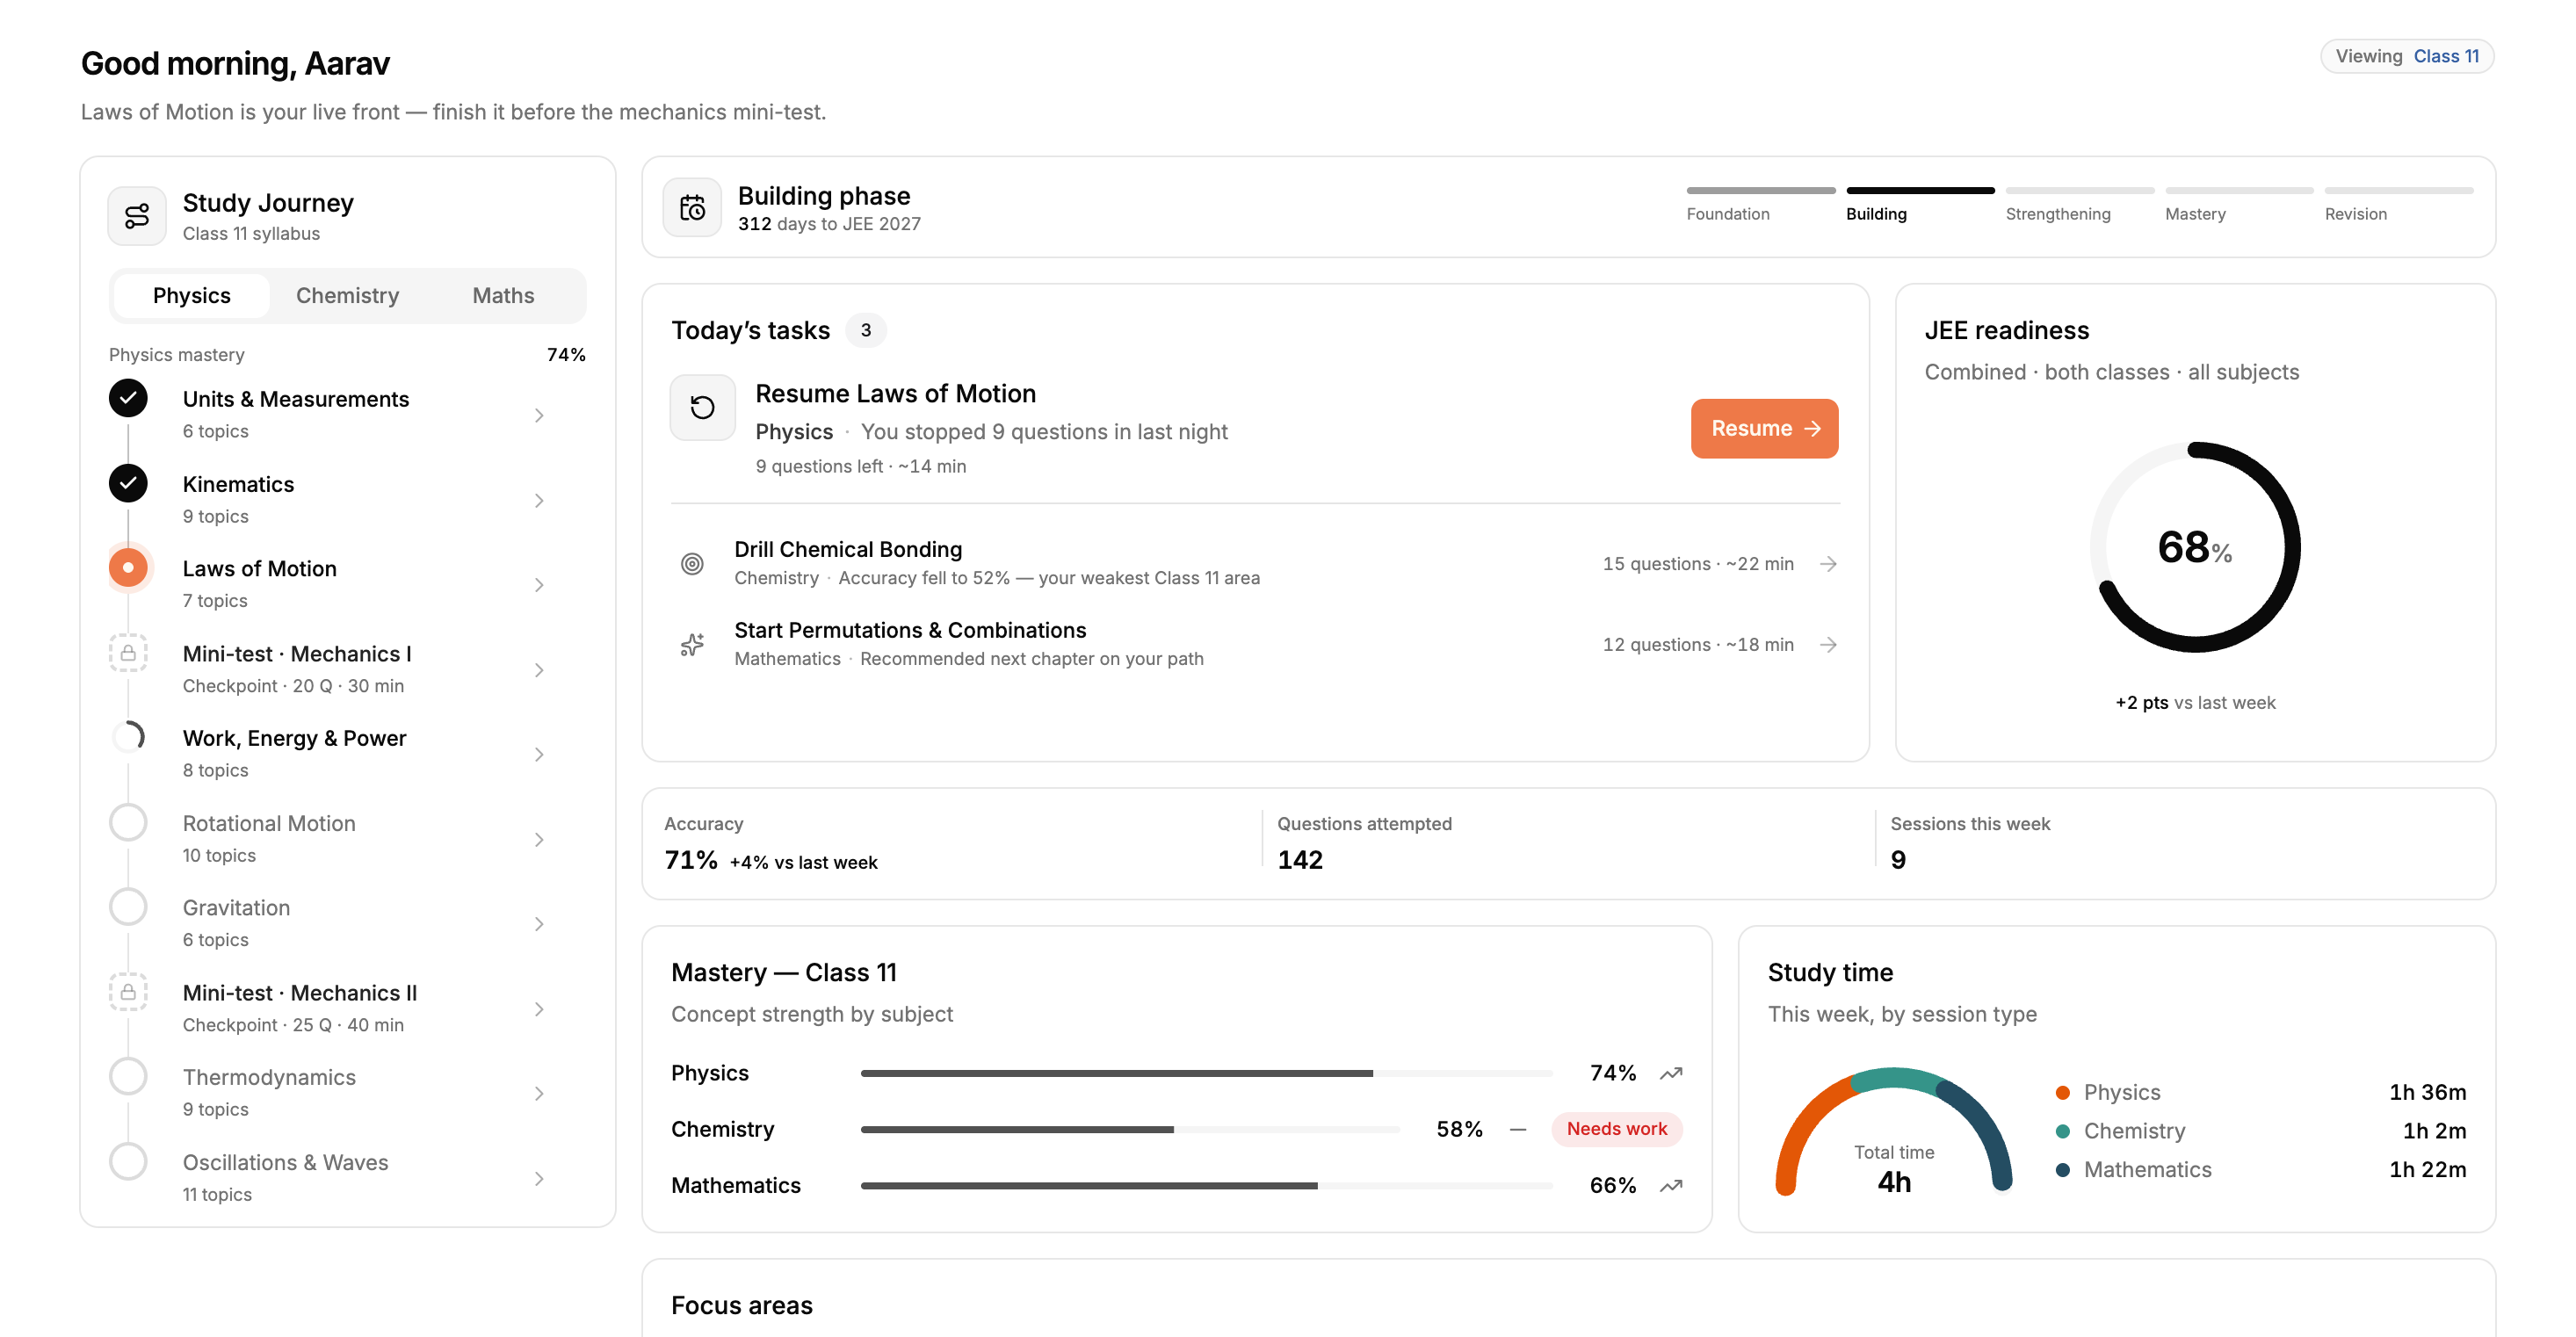
Task: Click the flat trend dash in the Chemistry mastery row
Action: coord(1518,1130)
